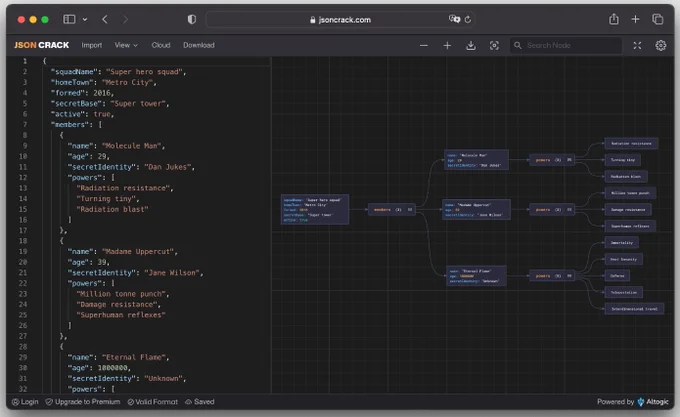Click the Saved cloud status indicator

200,402
